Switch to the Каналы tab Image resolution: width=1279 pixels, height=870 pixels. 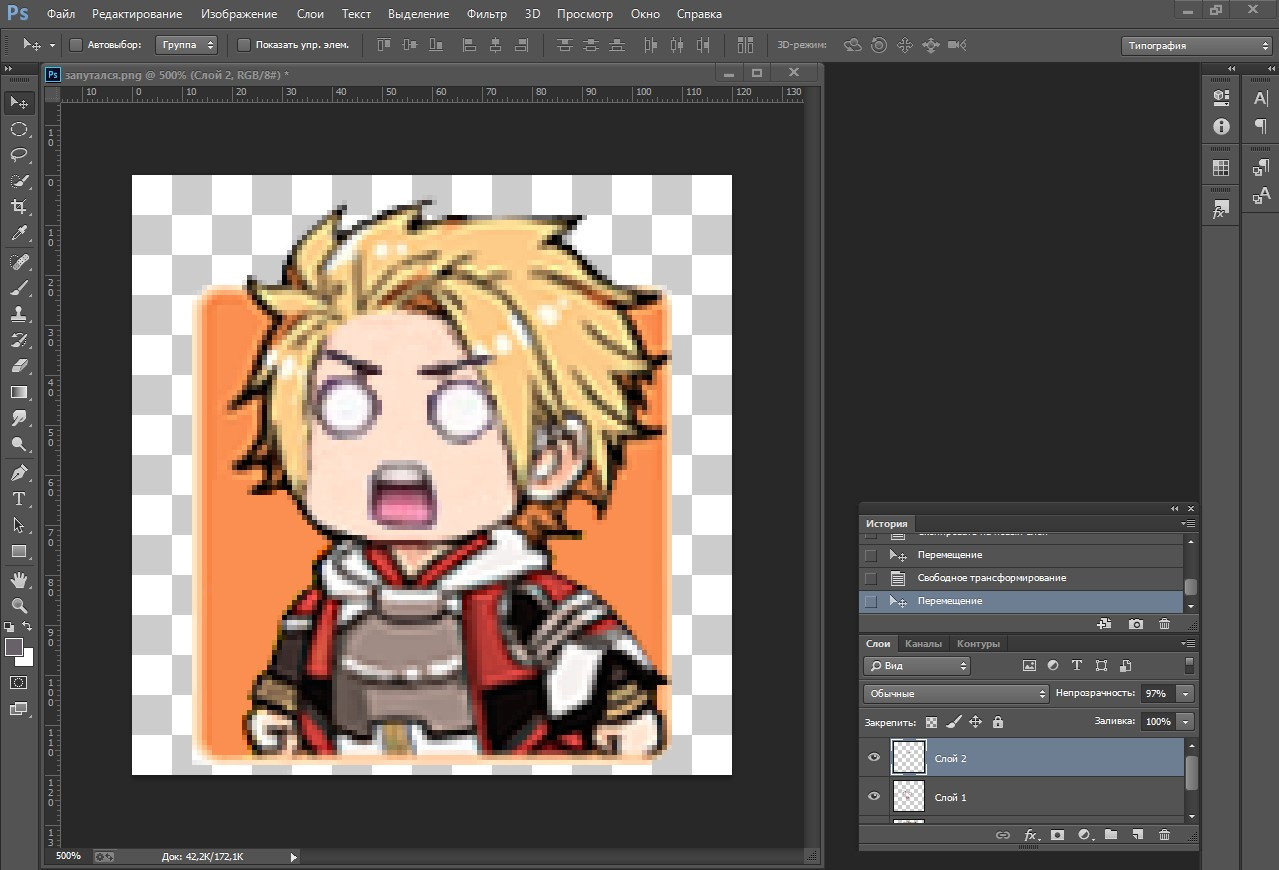coord(923,644)
